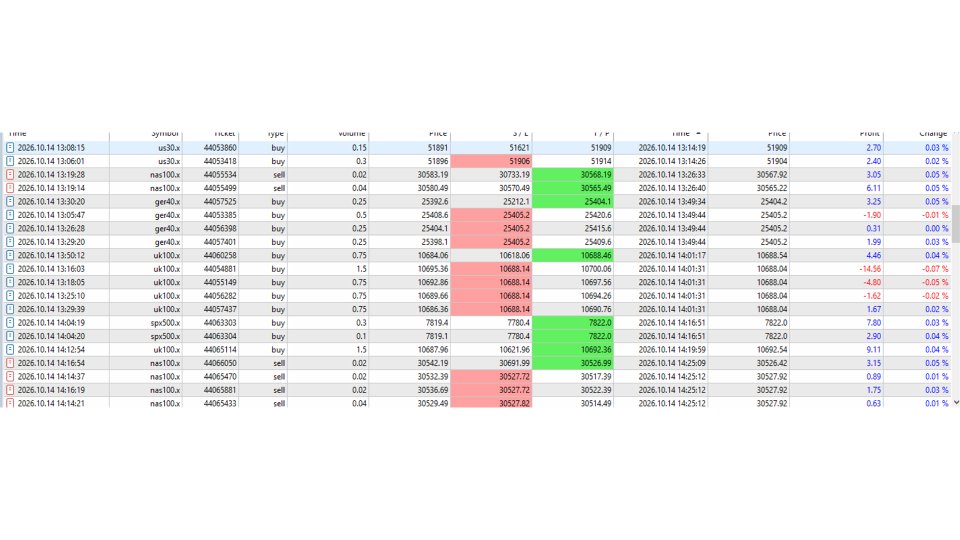This screenshot has height=540, width=960.
Task: Click the buy order icon for ticket 44055149
Action: point(10,282)
